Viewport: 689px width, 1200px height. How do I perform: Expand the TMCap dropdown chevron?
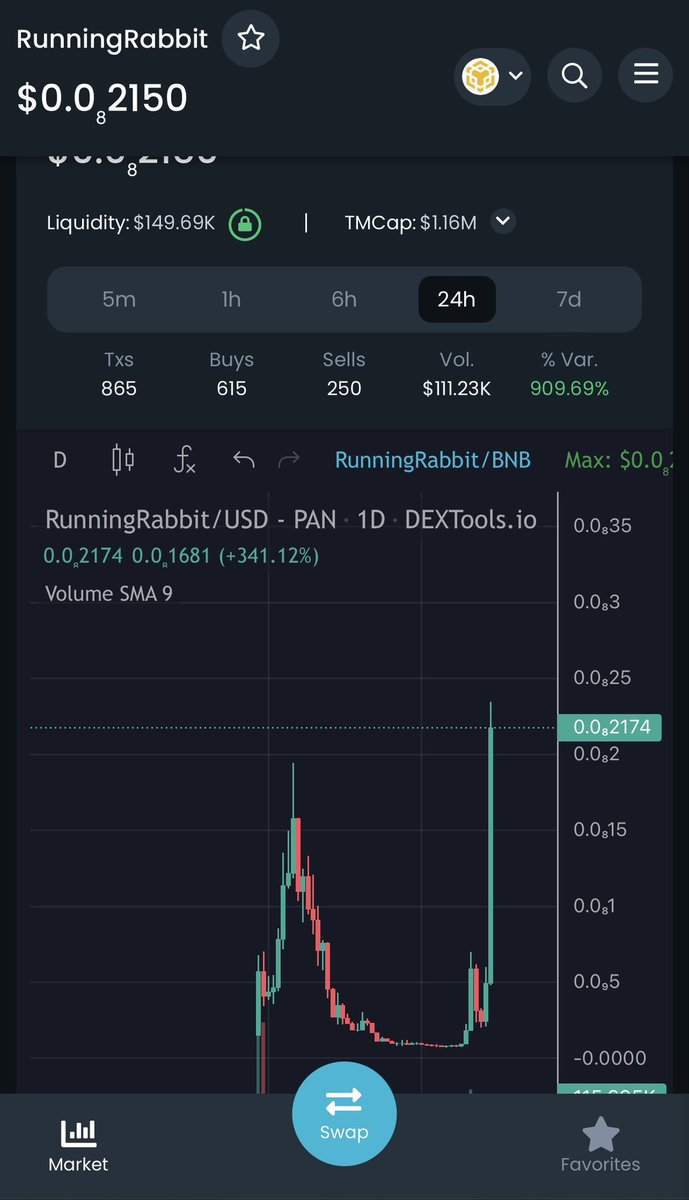(503, 221)
